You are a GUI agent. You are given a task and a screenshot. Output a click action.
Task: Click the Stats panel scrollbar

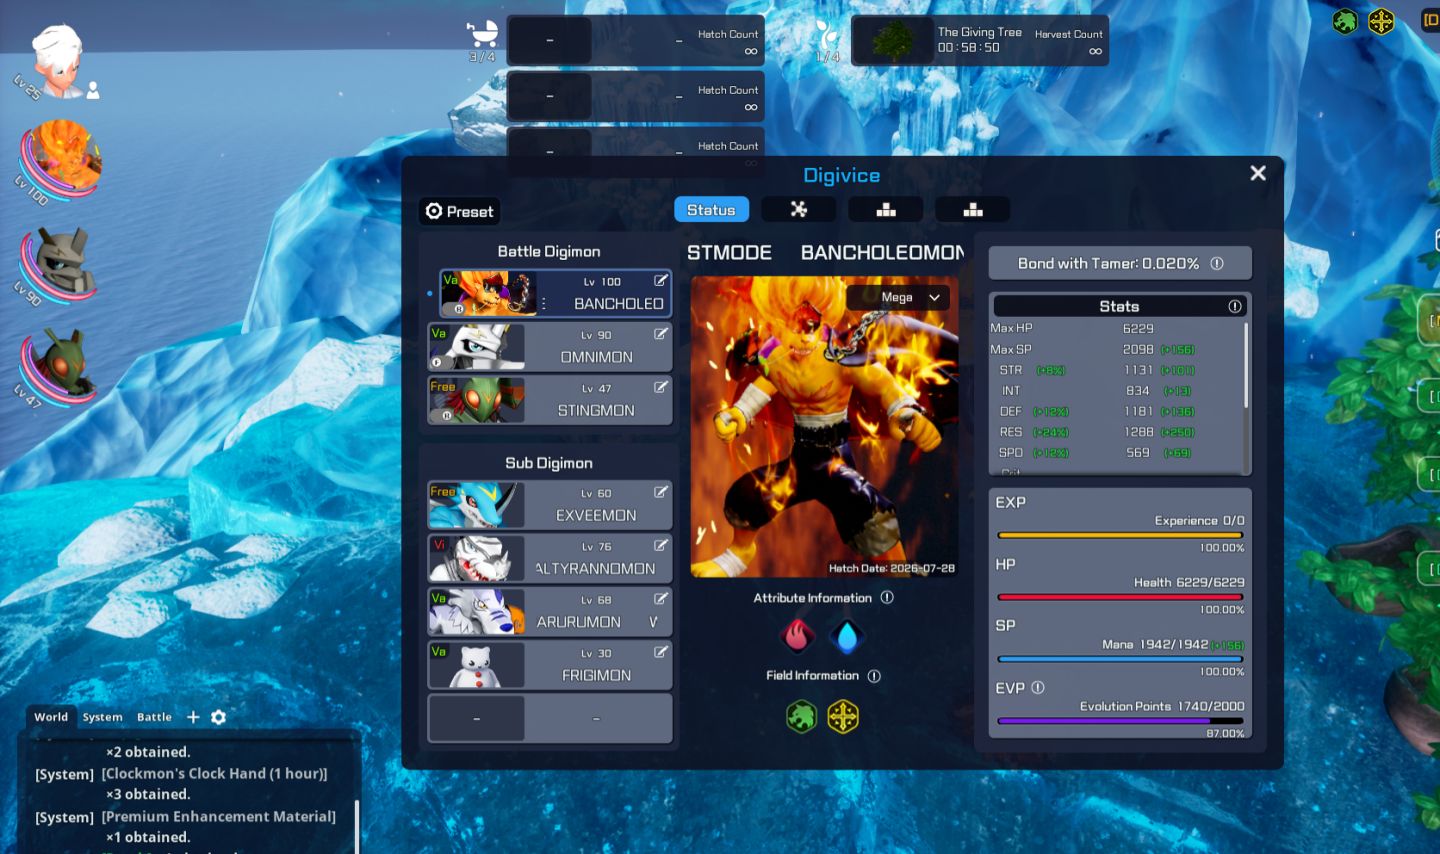(1246, 365)
